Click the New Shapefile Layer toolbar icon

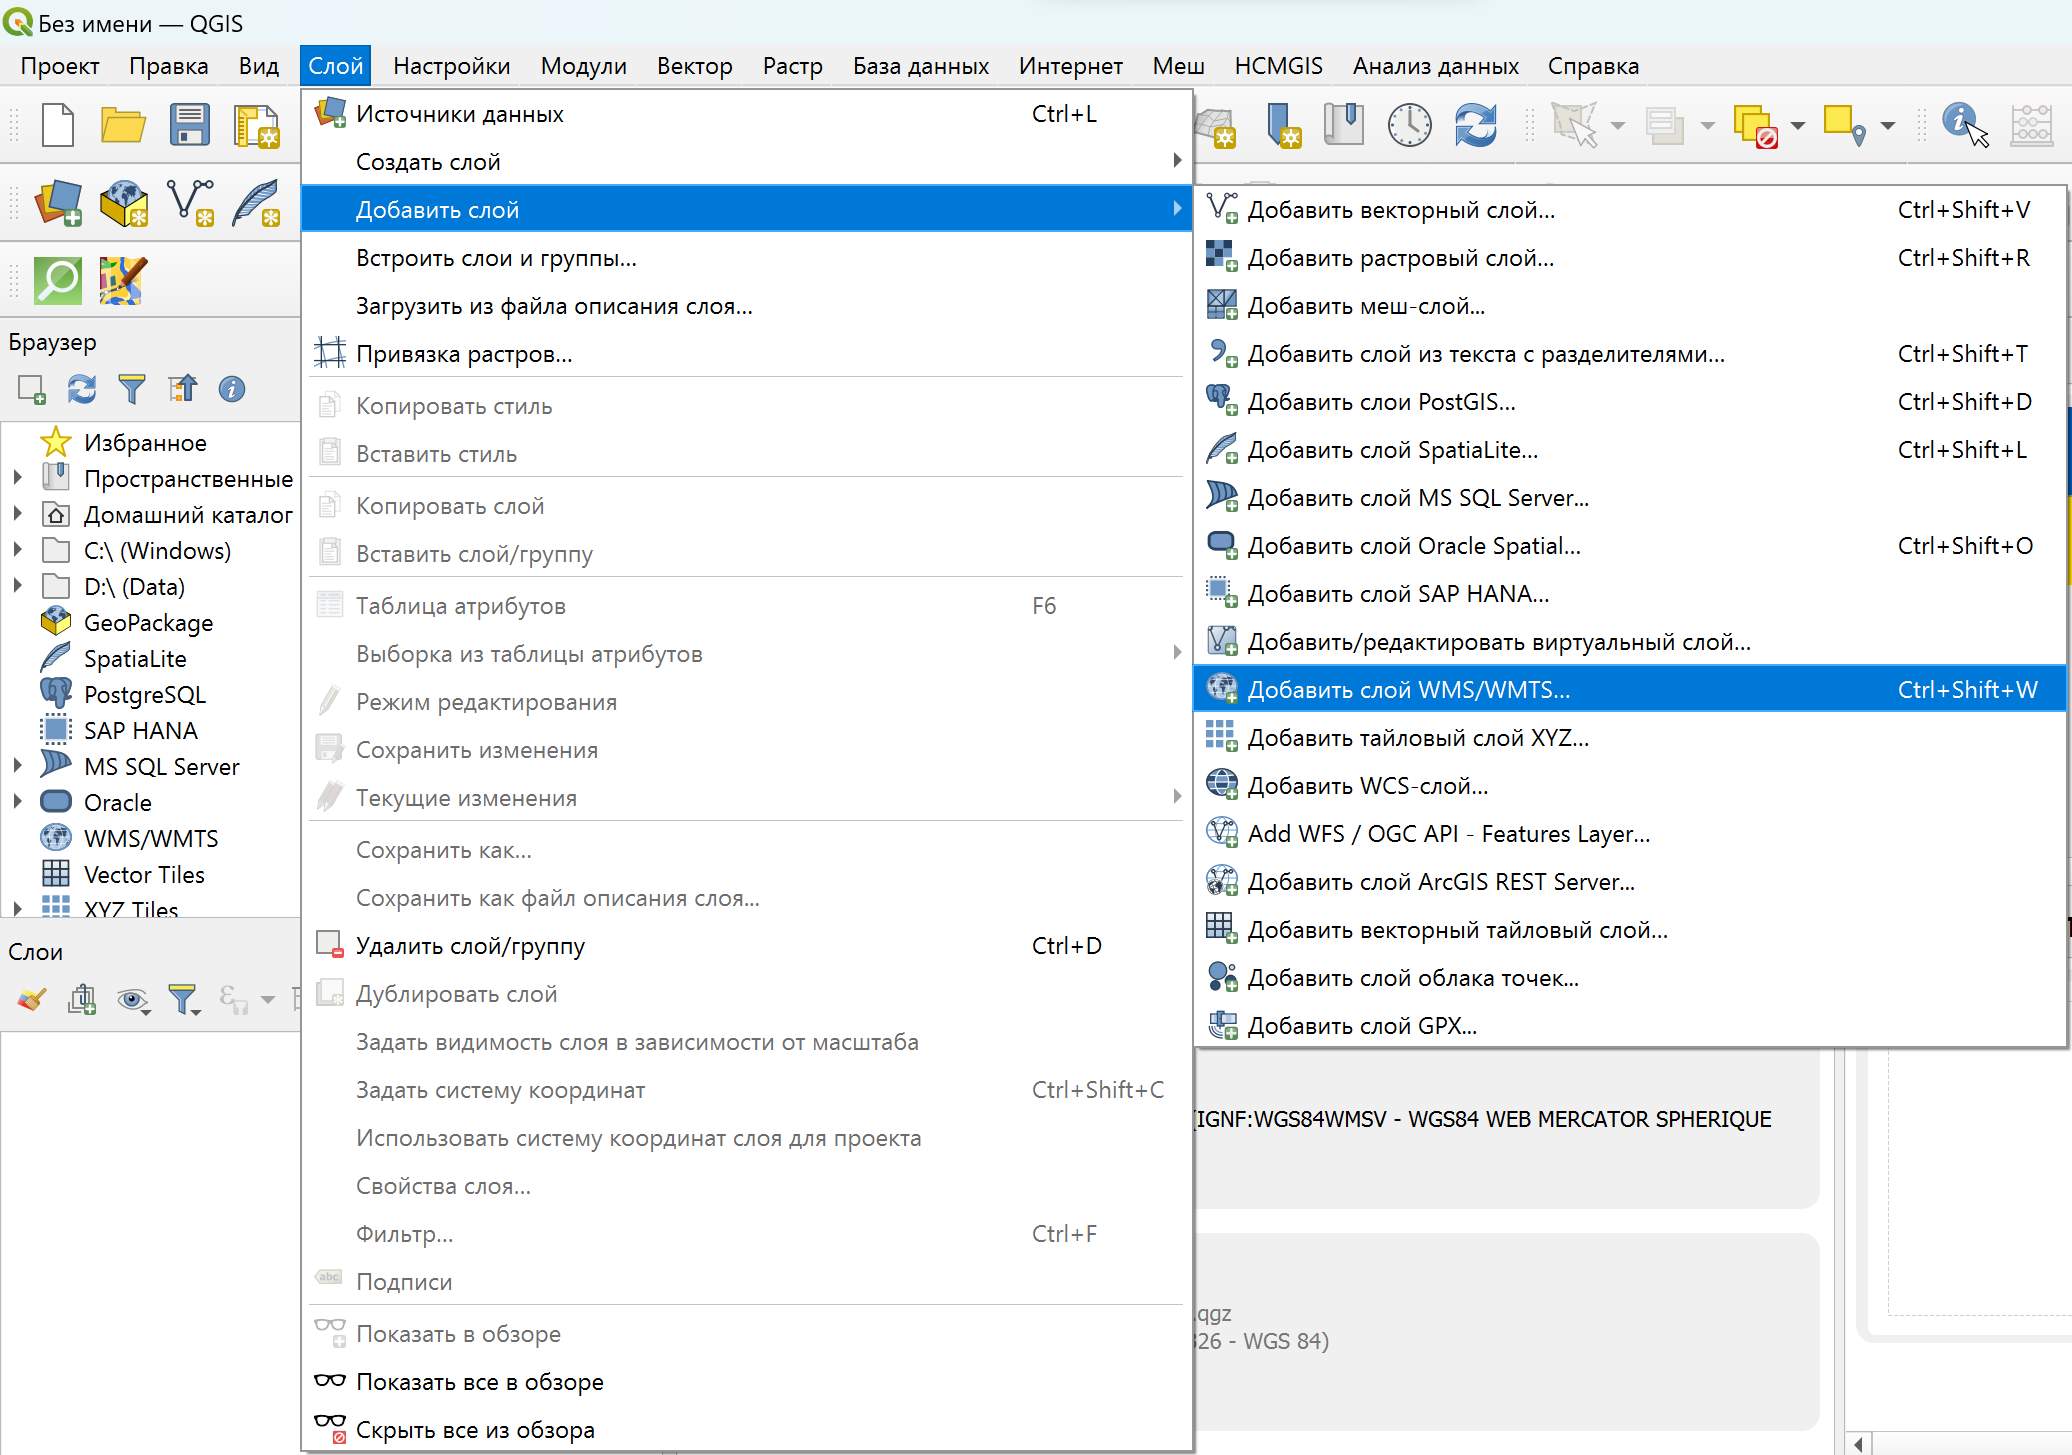point(190,203)
